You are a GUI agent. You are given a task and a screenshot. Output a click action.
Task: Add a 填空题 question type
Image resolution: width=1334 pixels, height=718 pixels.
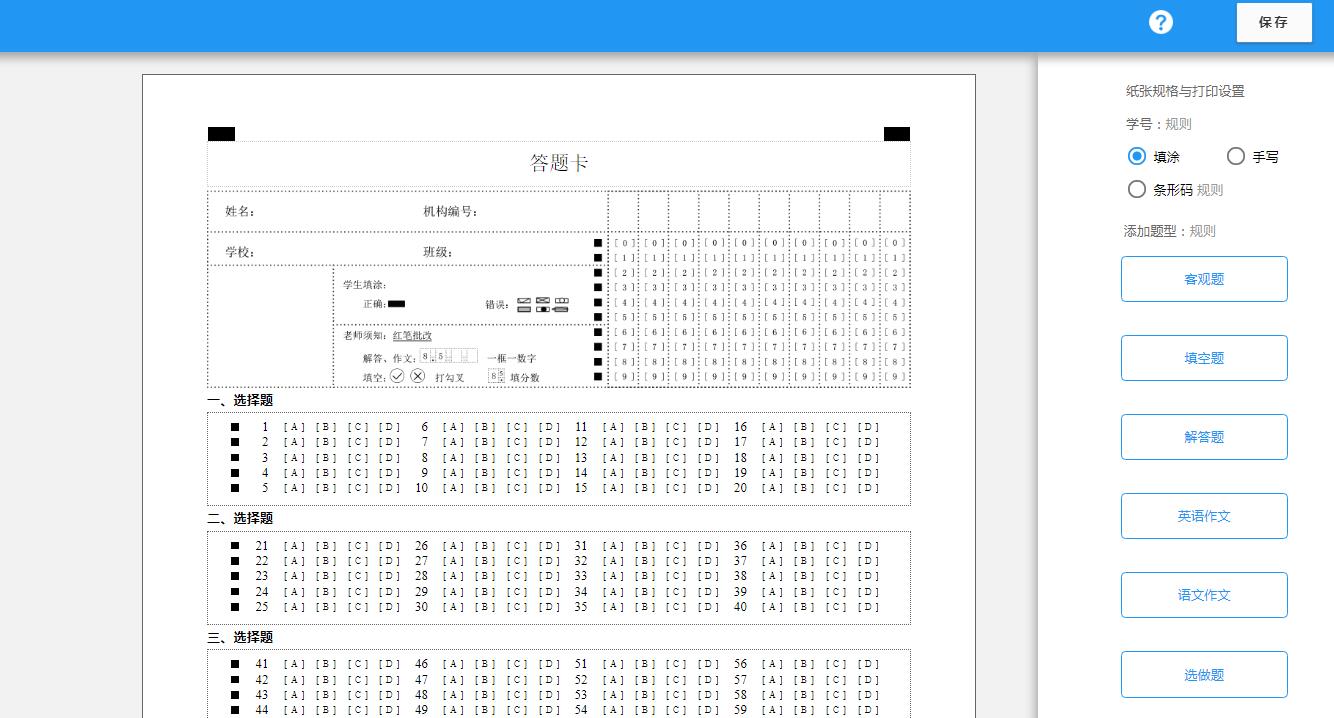point(1203,358)
